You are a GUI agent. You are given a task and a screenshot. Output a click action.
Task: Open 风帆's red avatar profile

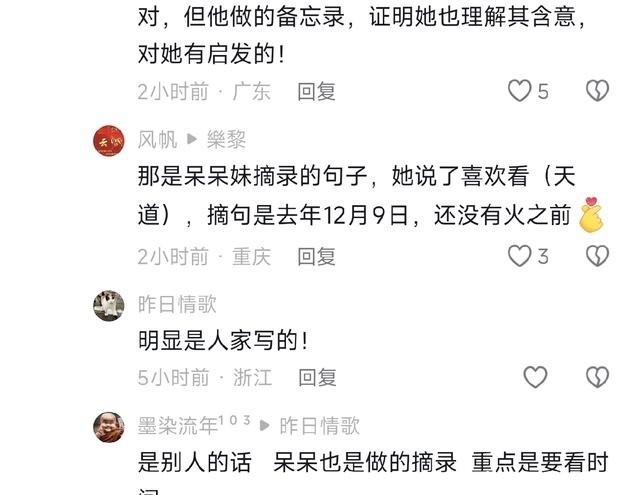pos(109,140)
